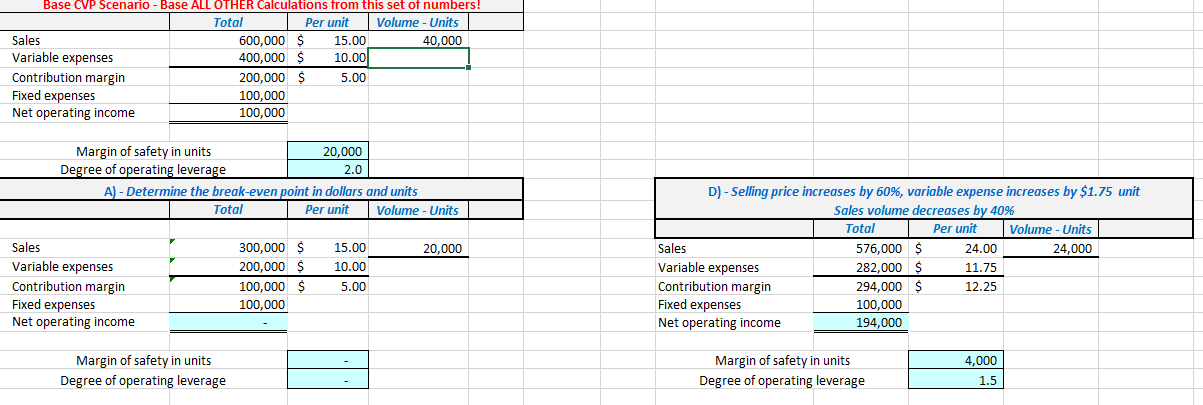This screenshot has height=405, width=1203.
Task: Select section D Sales total 576,000
Action: (x=860, y=248)
